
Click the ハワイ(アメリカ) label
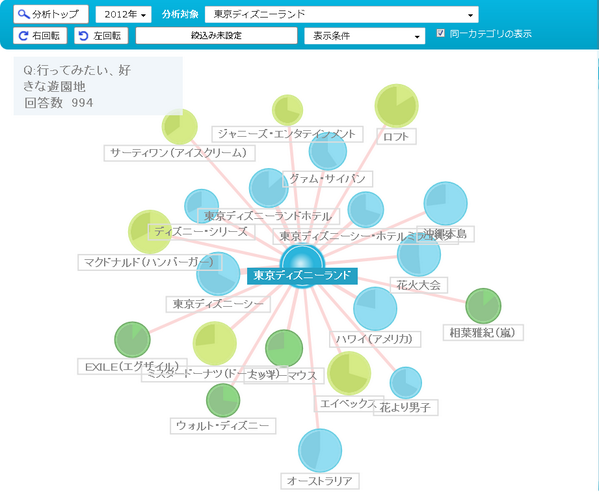[375, 339]
